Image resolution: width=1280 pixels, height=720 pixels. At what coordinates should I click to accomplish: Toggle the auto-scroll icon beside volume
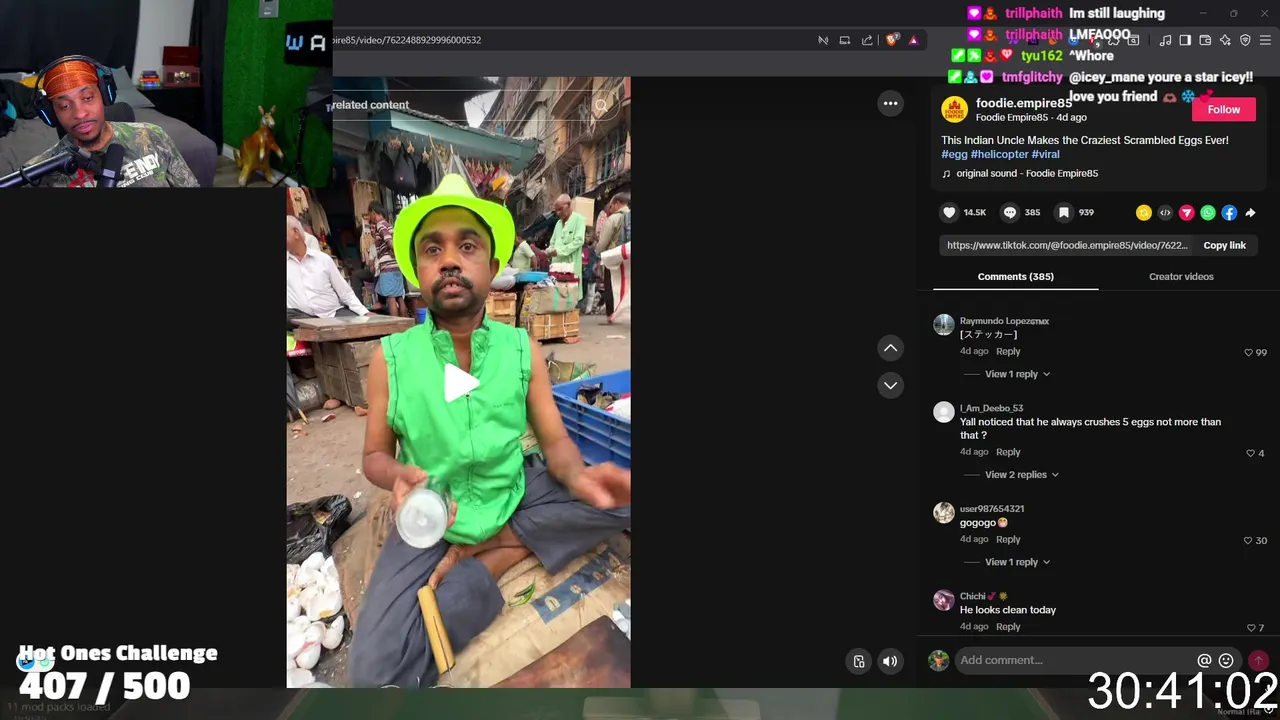pos(858,661)
